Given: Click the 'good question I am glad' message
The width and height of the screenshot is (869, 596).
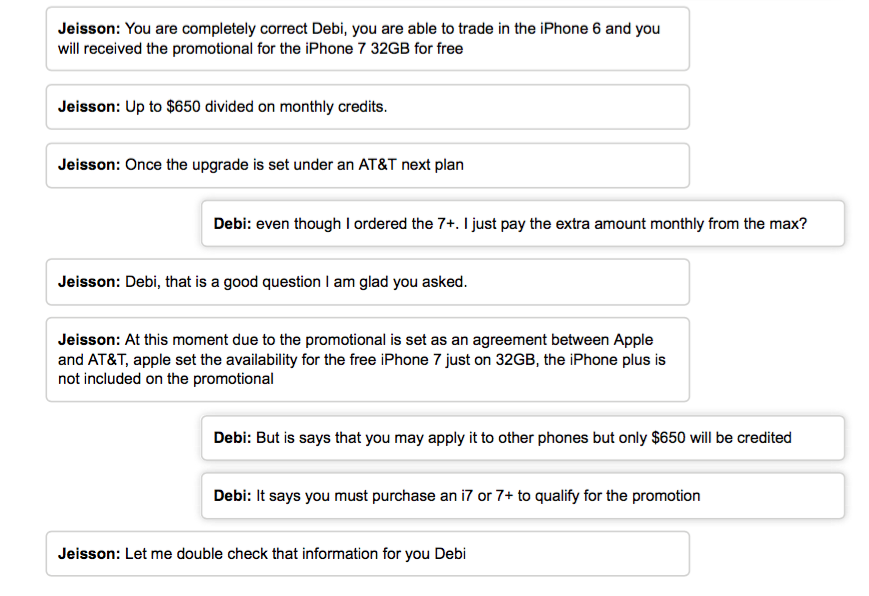Looking at the screenshot, I should tap(367, 282).
